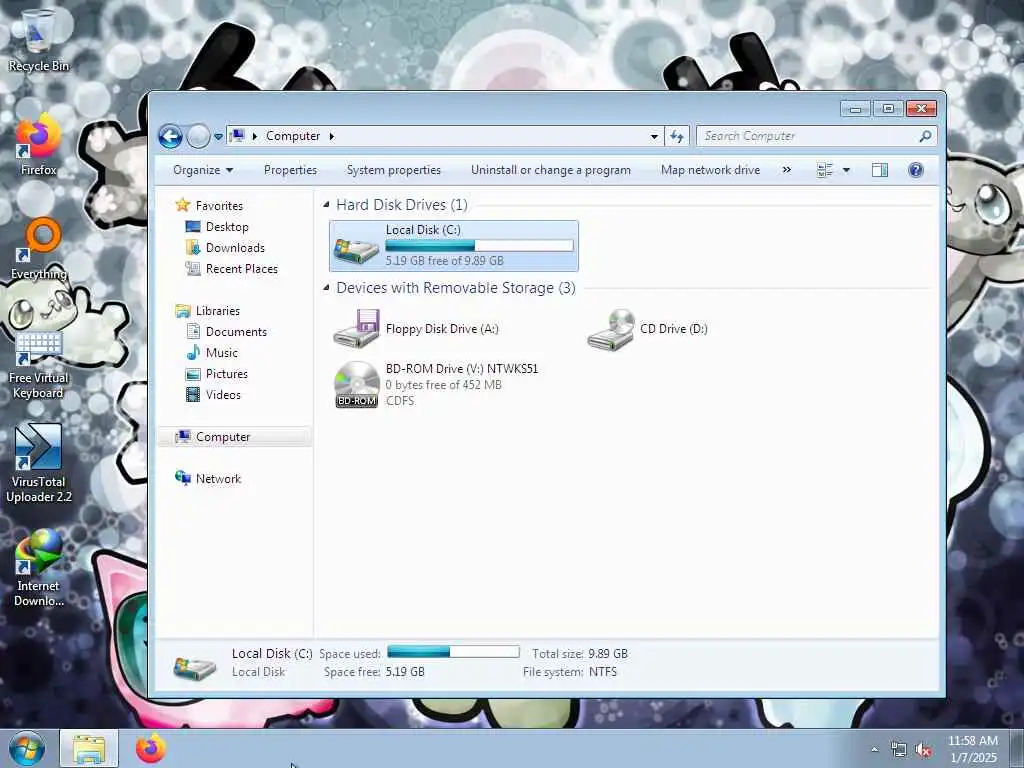
Task: Maximize the Computer window
Action: tap(888, 108)
